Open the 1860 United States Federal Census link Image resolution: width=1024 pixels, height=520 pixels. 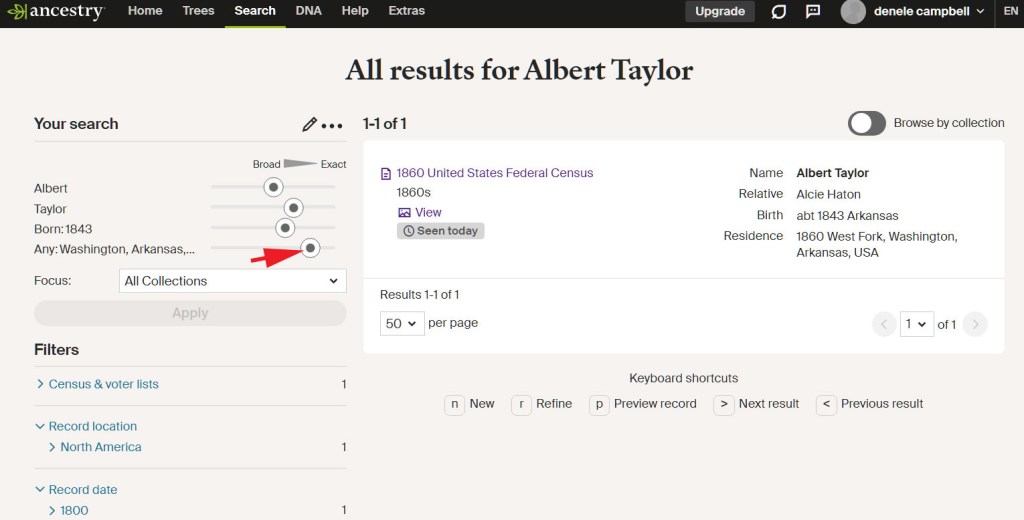pos(495,173)
